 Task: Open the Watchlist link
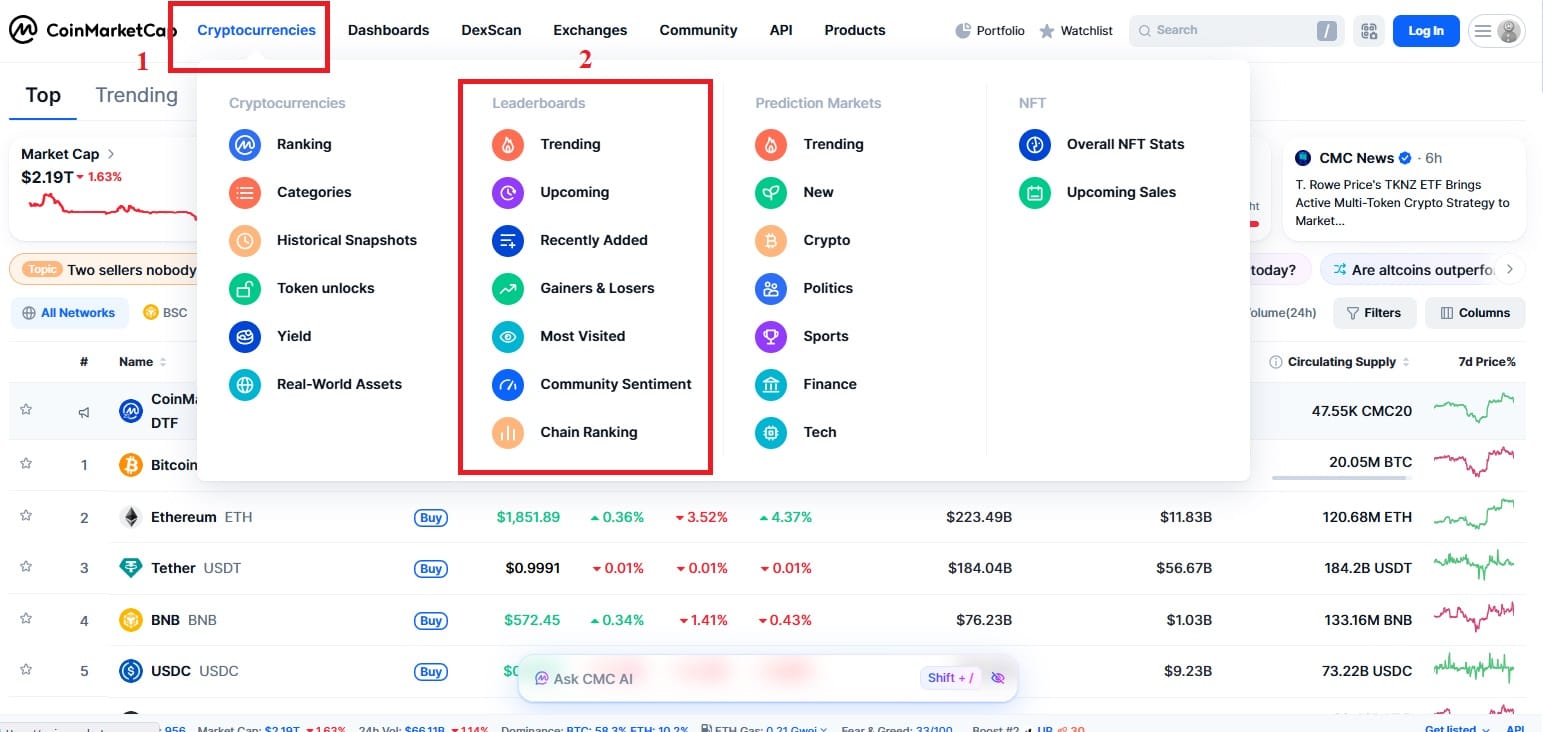[x=1076, y=31]
